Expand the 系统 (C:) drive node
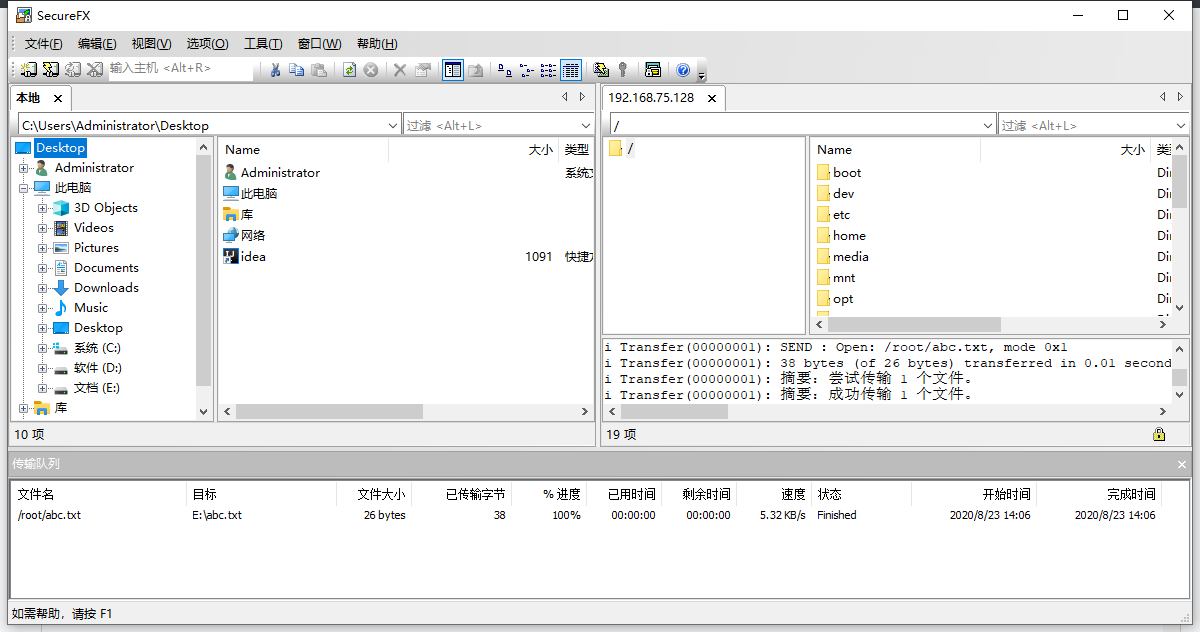 click(x=43, y=348)
